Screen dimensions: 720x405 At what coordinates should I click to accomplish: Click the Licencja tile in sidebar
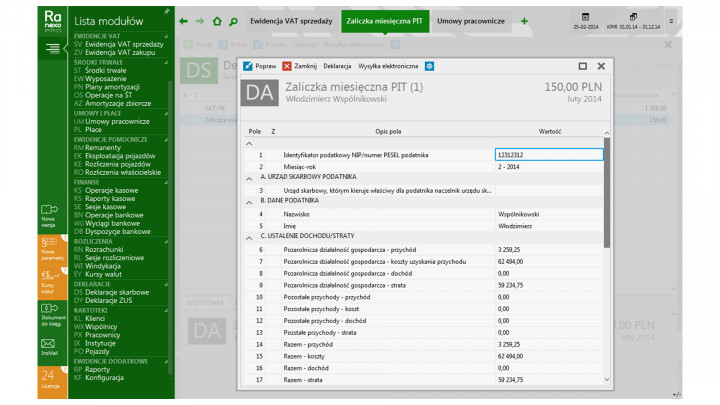pyautogui.click(x=47, y=380)
